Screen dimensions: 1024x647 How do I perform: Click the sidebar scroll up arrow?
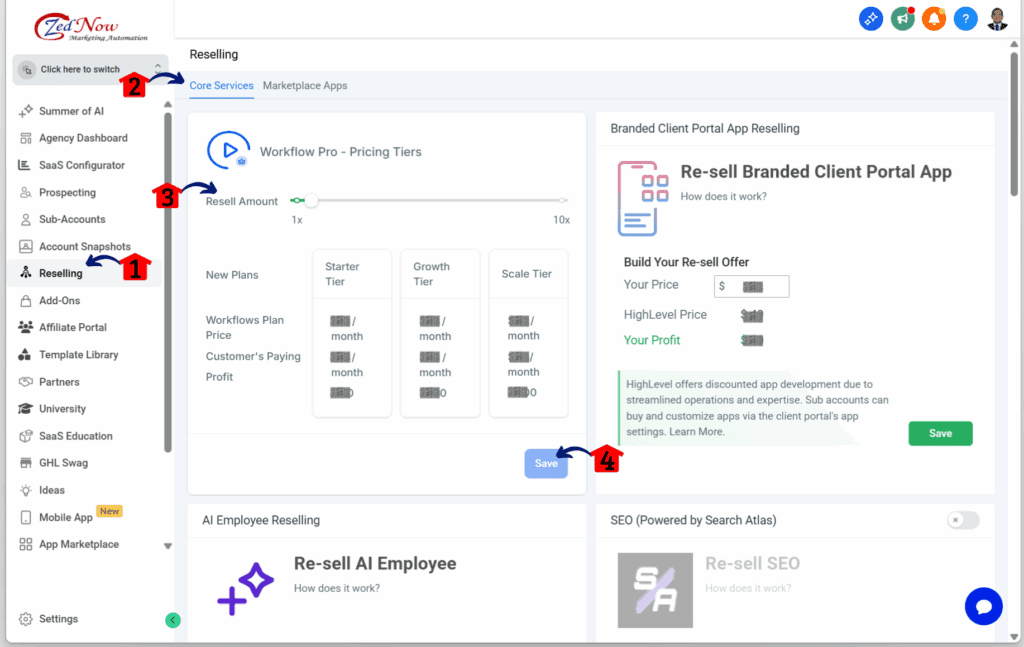[168, 104]
